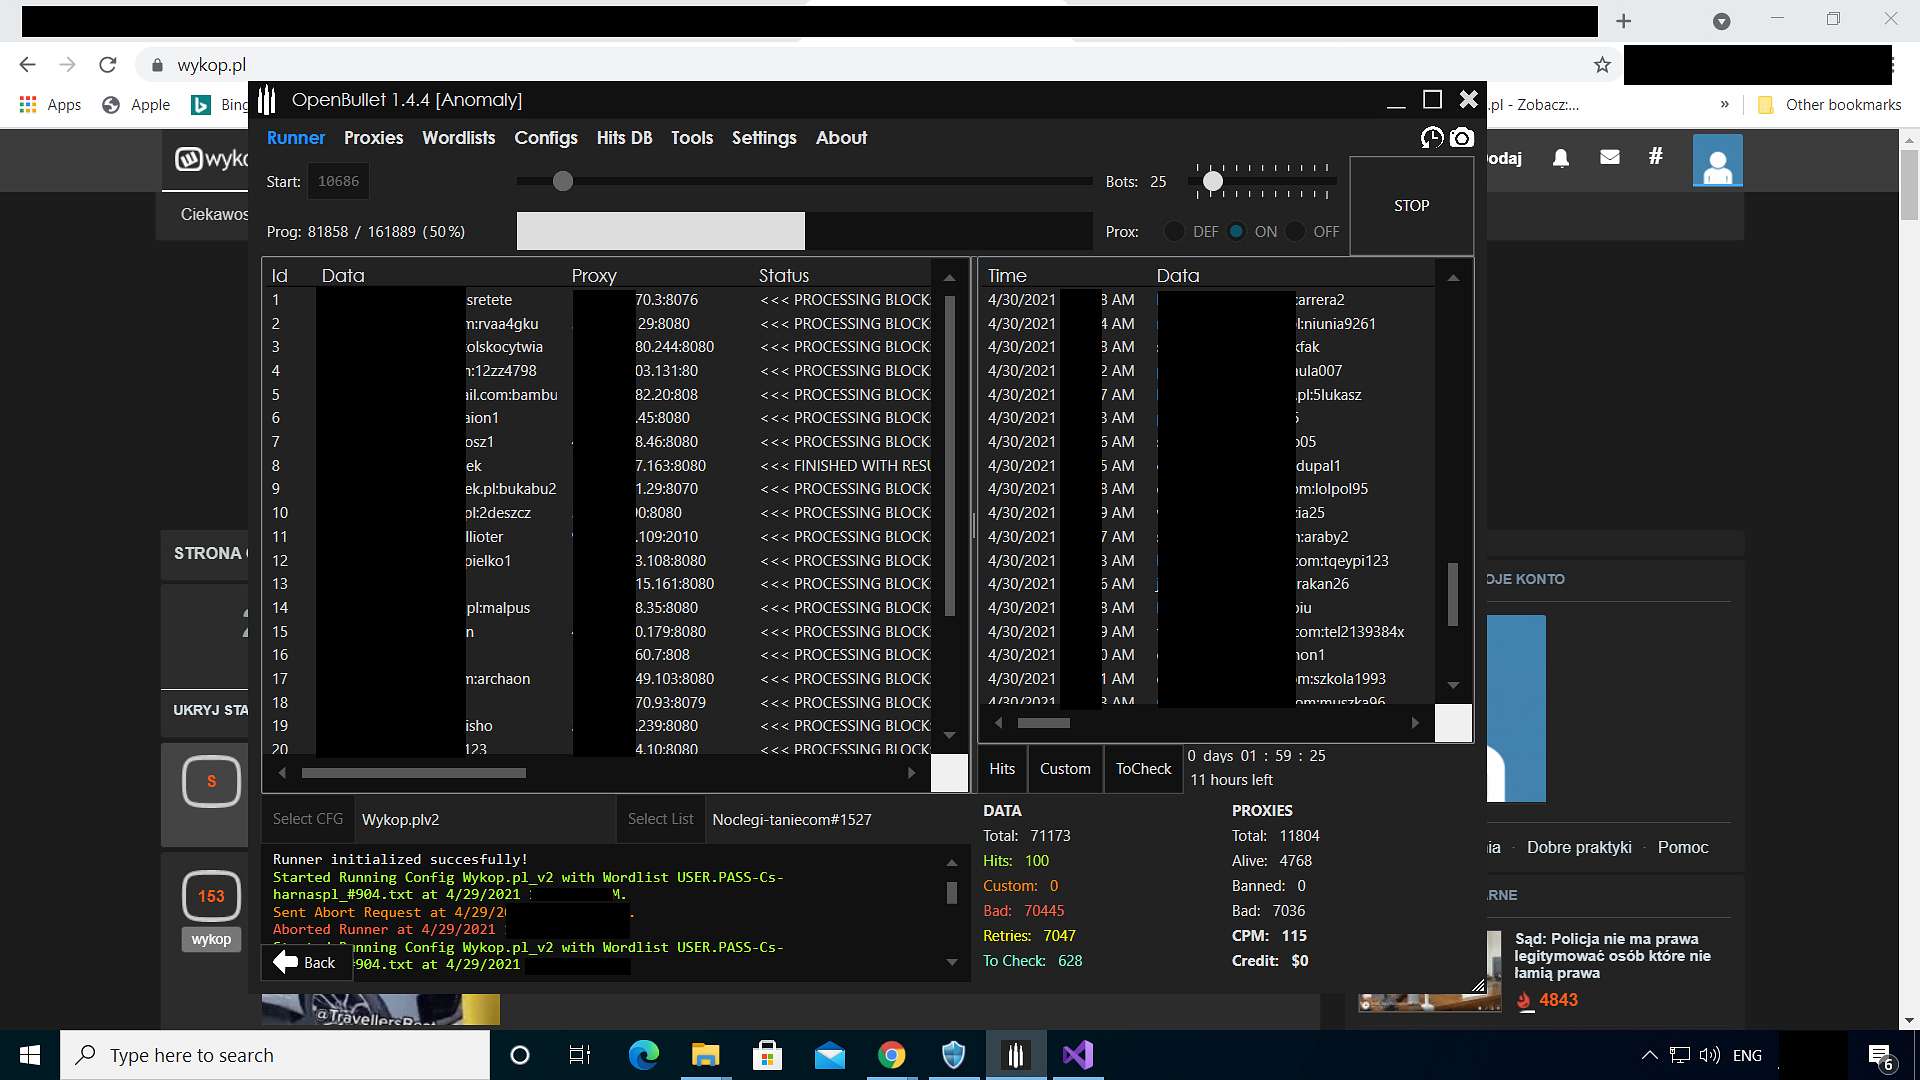
Task: Open Apps bookmarks shortcut
Action: tap(50, 104)
